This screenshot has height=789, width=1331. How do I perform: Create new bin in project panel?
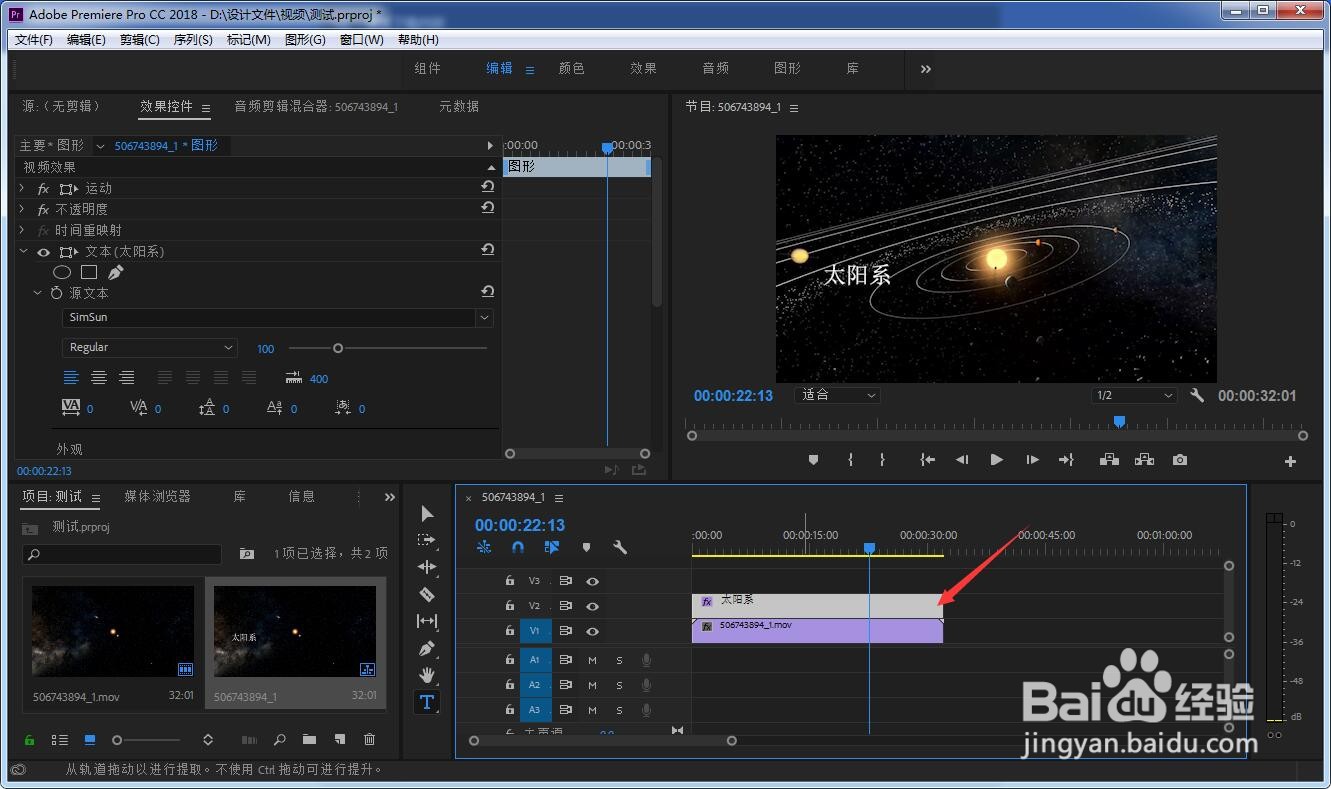pos(309,740)
